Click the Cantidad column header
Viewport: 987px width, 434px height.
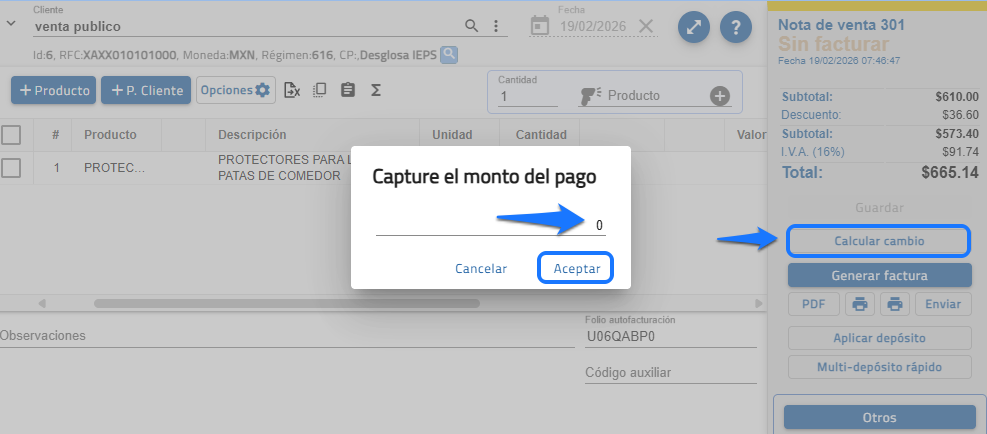[541, 135]
